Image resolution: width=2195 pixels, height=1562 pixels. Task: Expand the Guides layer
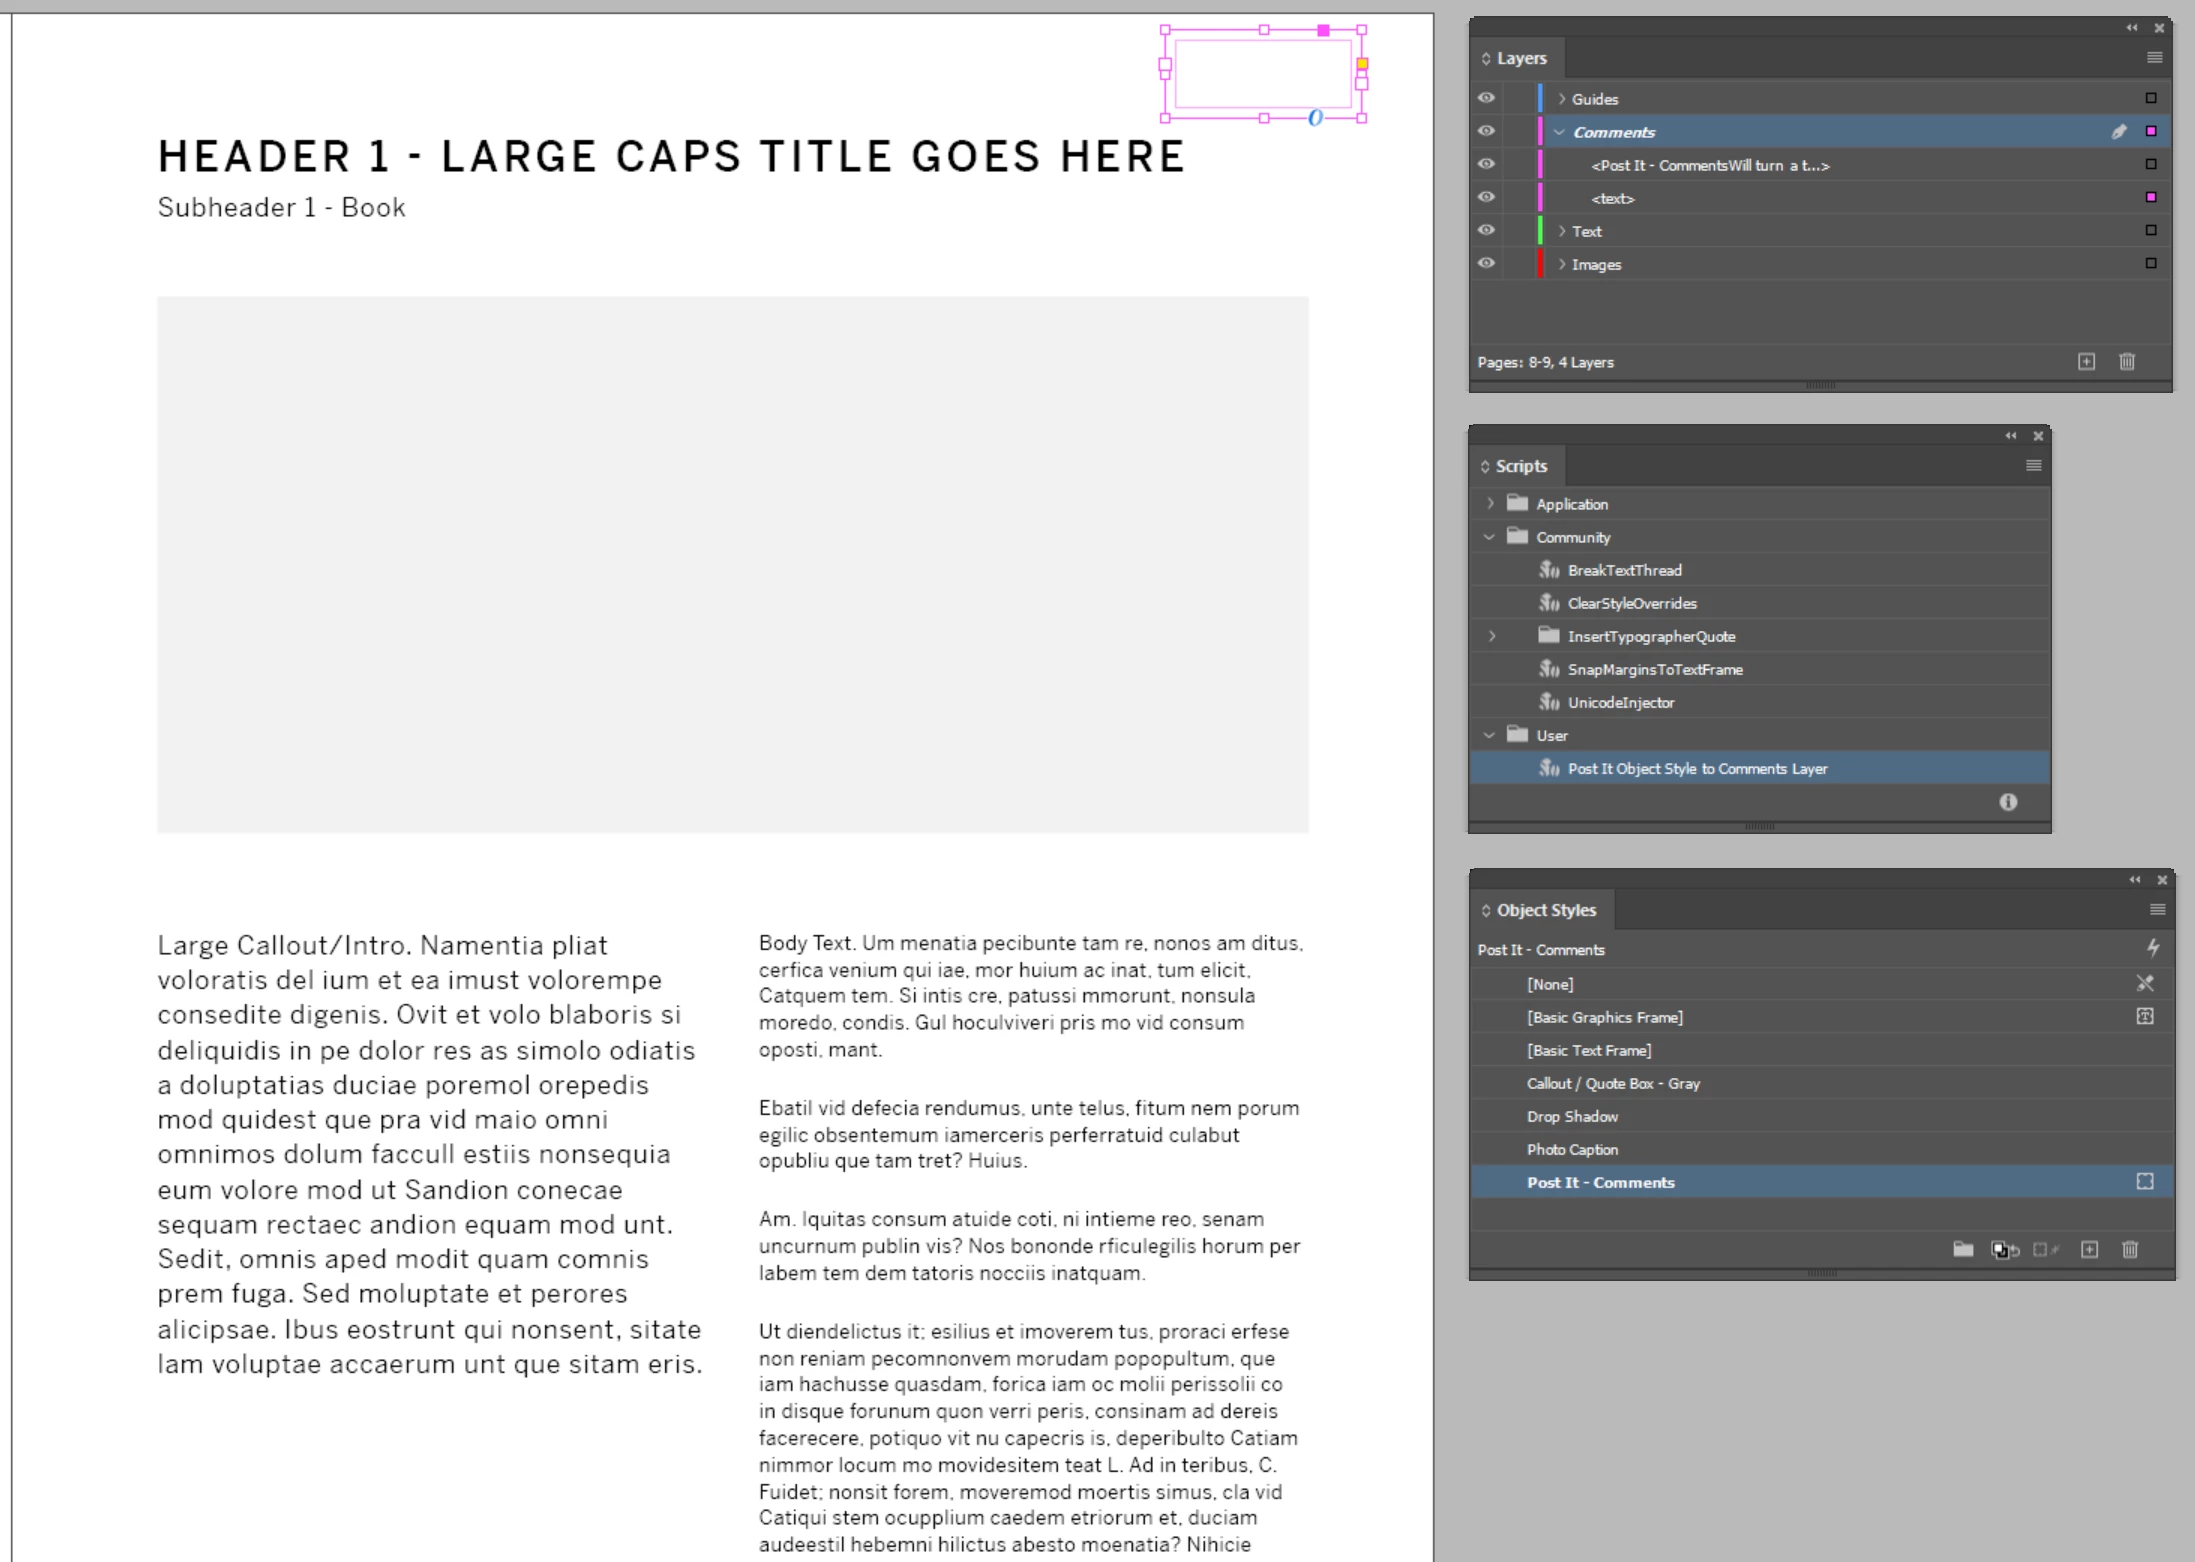point(1561,99)
